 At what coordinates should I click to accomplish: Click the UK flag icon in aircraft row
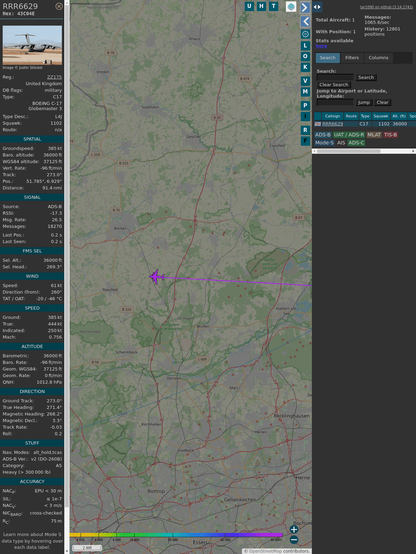pos(318,124)
